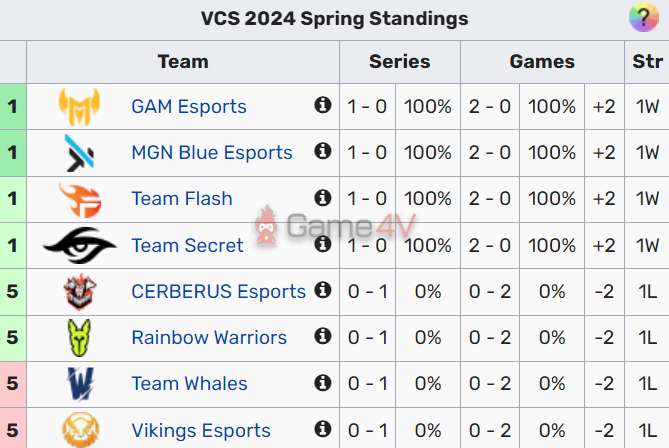
Task: Click the Team Whales logo
Action: (x=78, y=383)
